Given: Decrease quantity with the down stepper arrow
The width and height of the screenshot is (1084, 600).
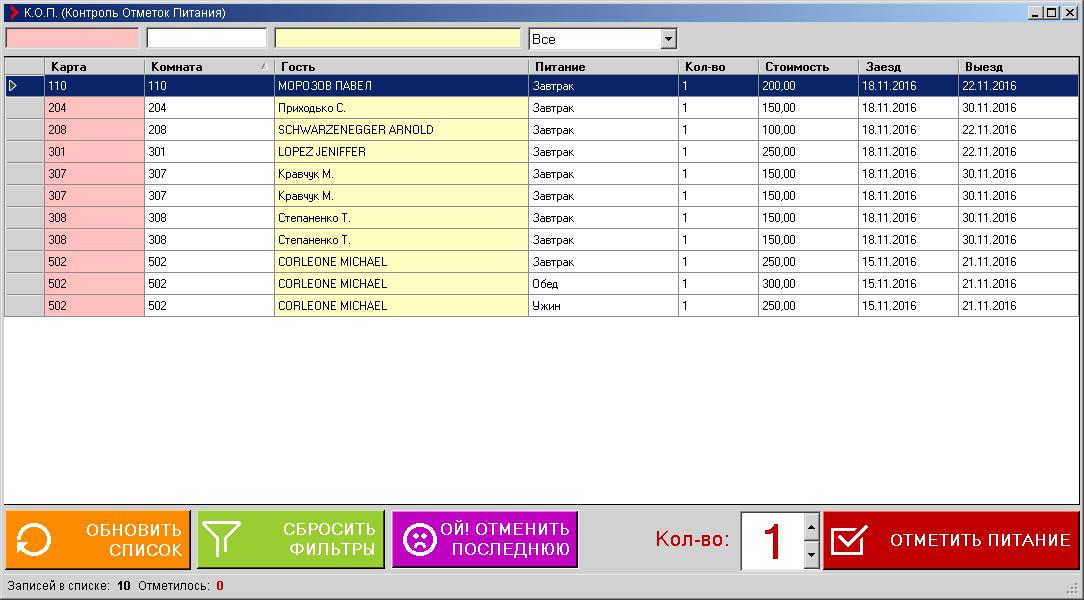Looking at the screenshot, I should 812,554.
